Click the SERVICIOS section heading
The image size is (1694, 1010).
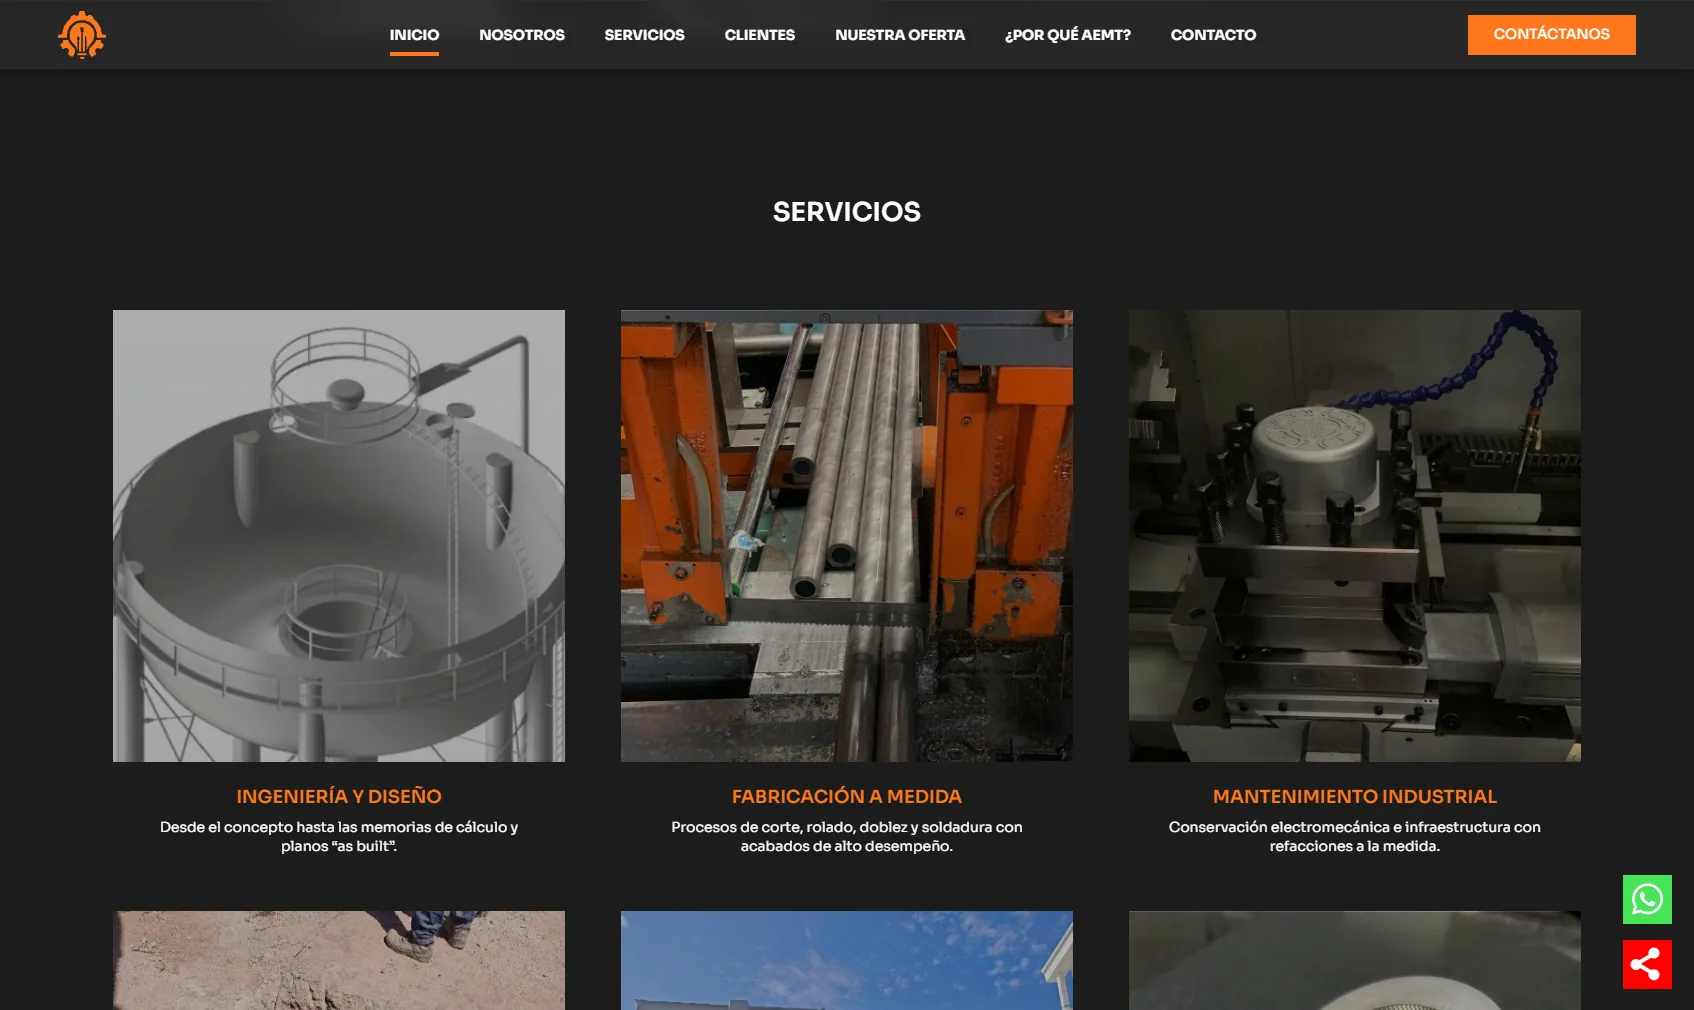[847, 212]
